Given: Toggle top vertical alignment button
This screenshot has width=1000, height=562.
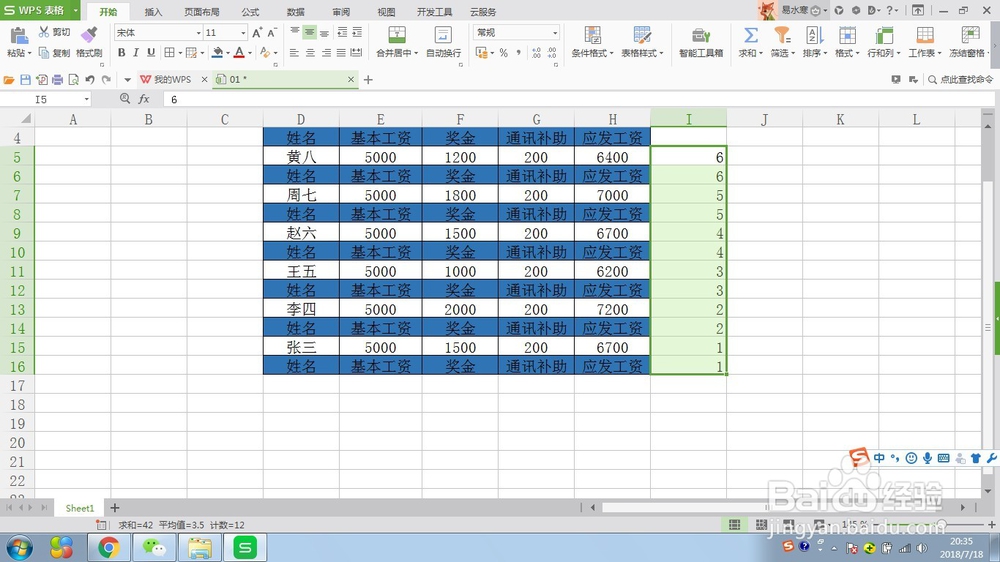Looking at the screenshot, I should click(x=295, y=33).
